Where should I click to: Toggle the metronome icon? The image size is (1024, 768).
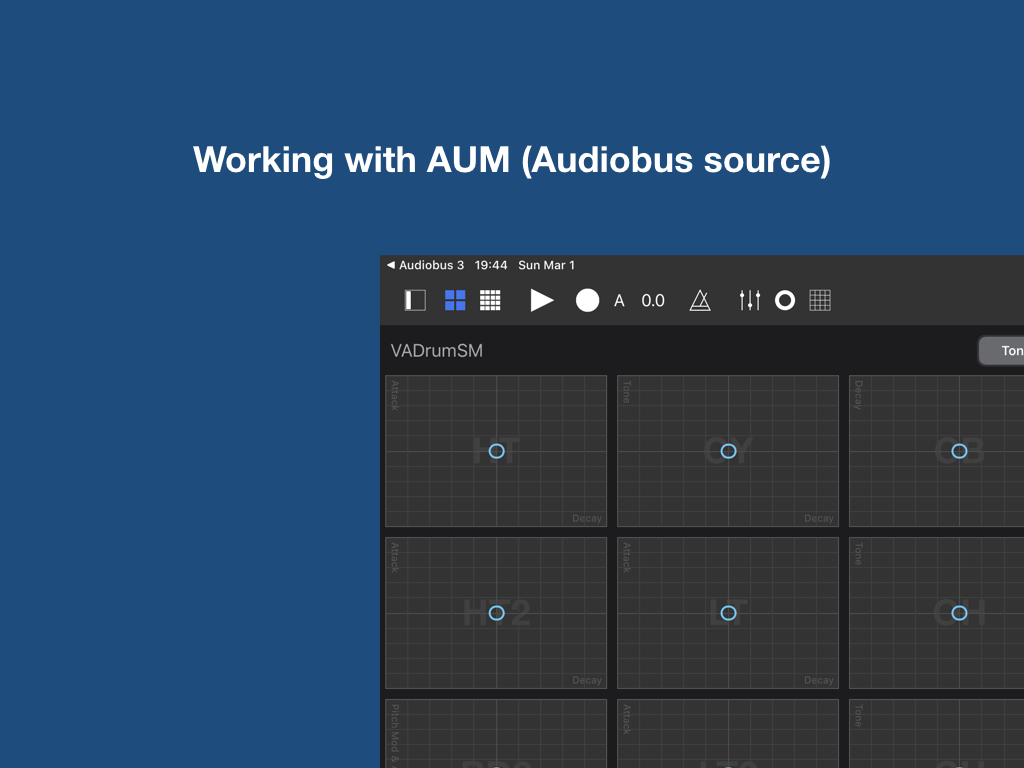point(700,300)
